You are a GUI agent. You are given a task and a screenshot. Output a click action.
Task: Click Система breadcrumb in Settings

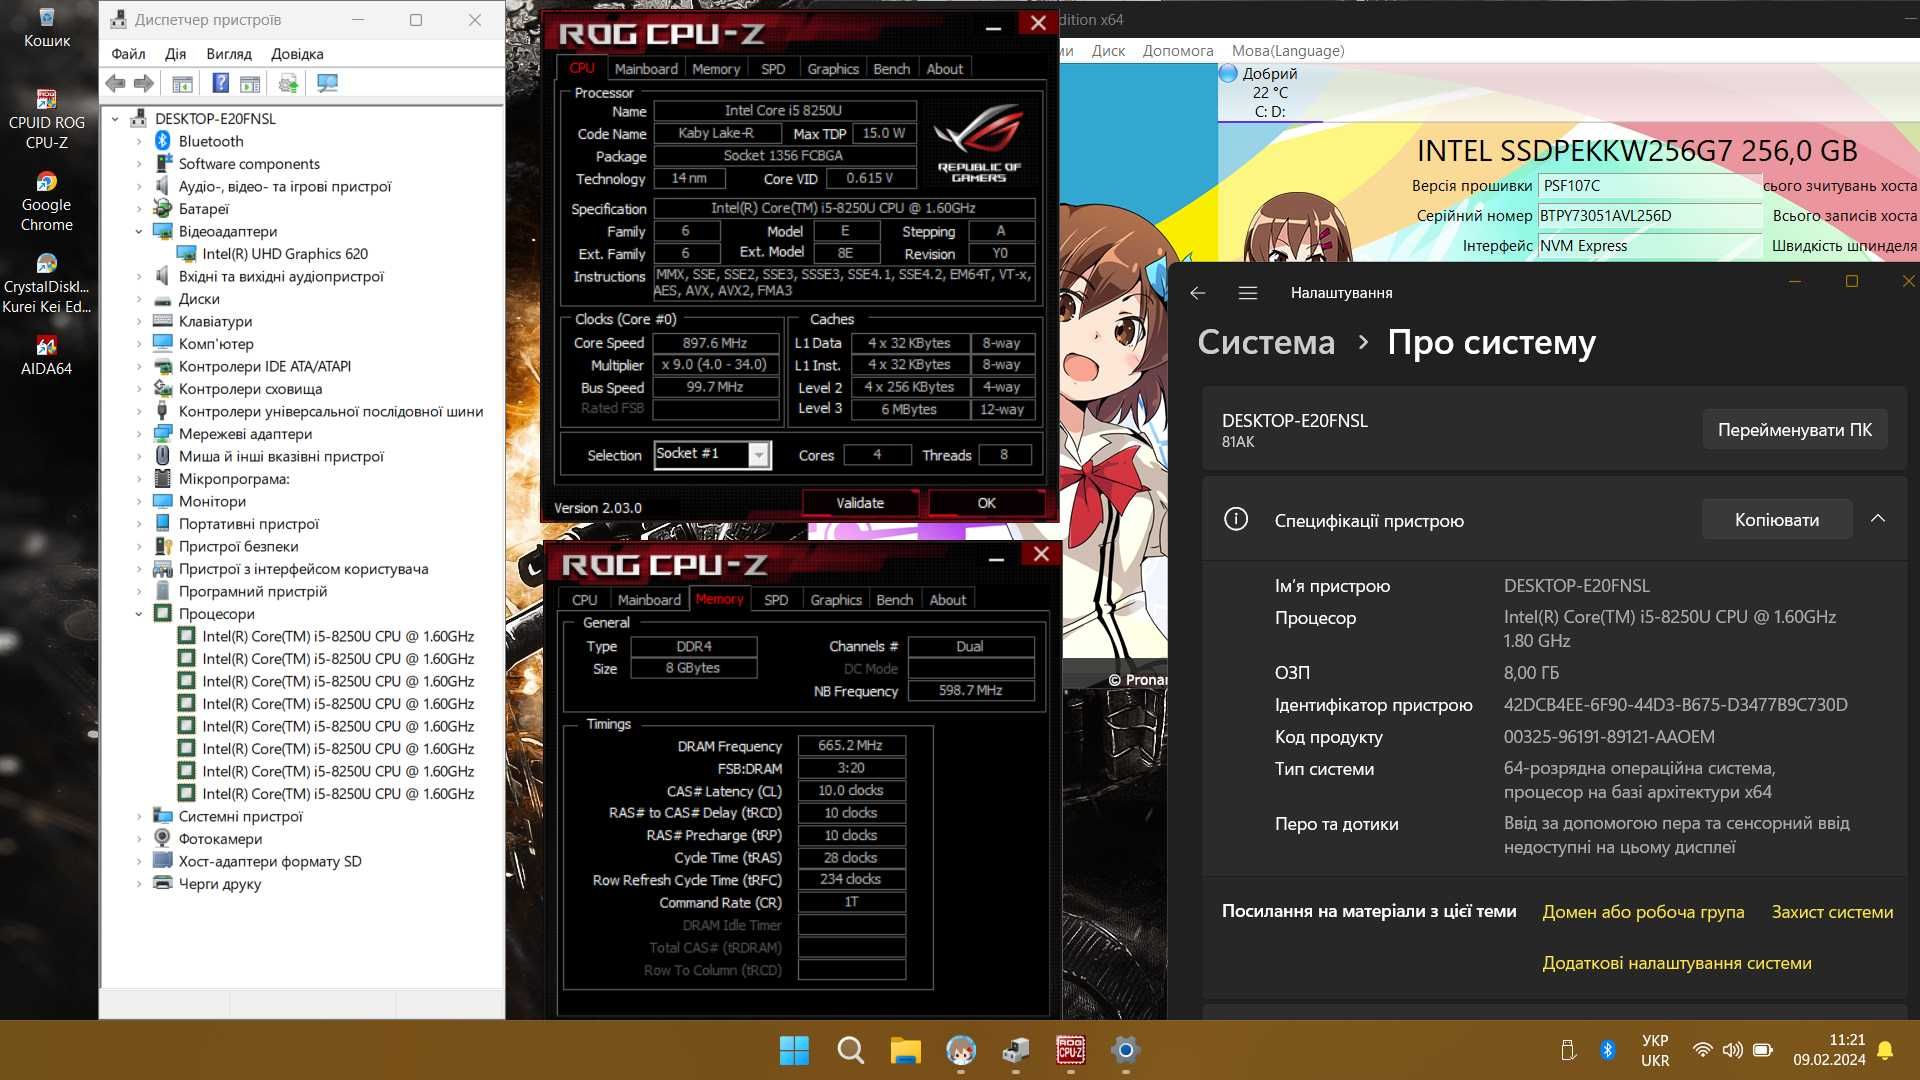(x=1266, y=342)
